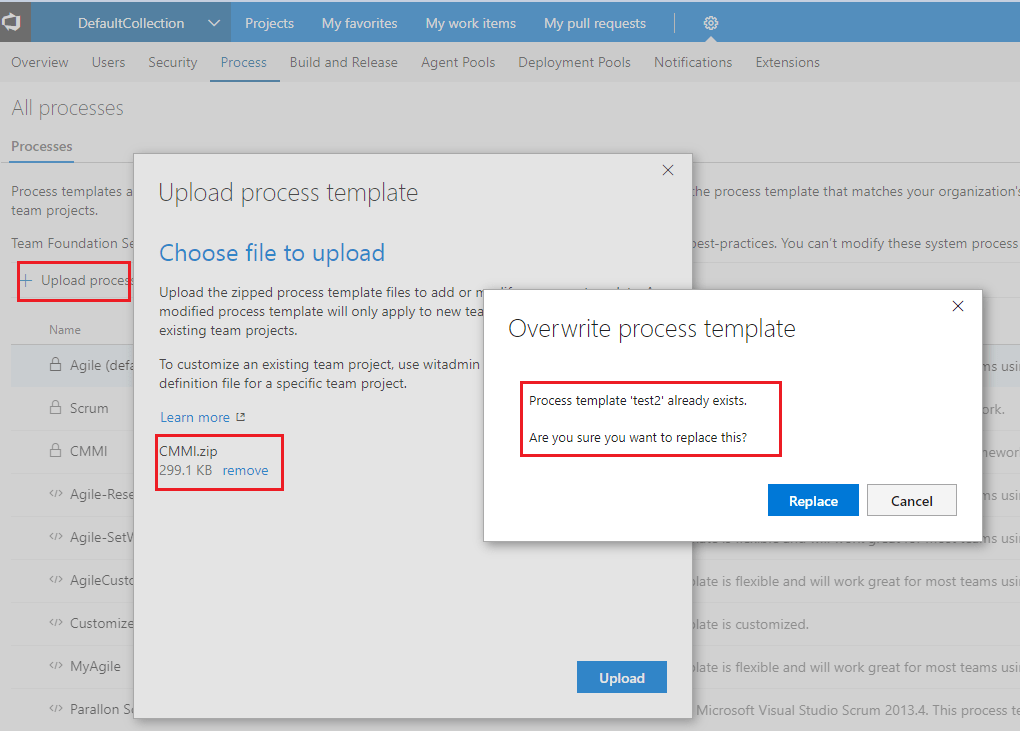This screenshot has width=1020, height=731.
Task: Click the Team Foundation Server logo icon
Action: pos(12,21)
